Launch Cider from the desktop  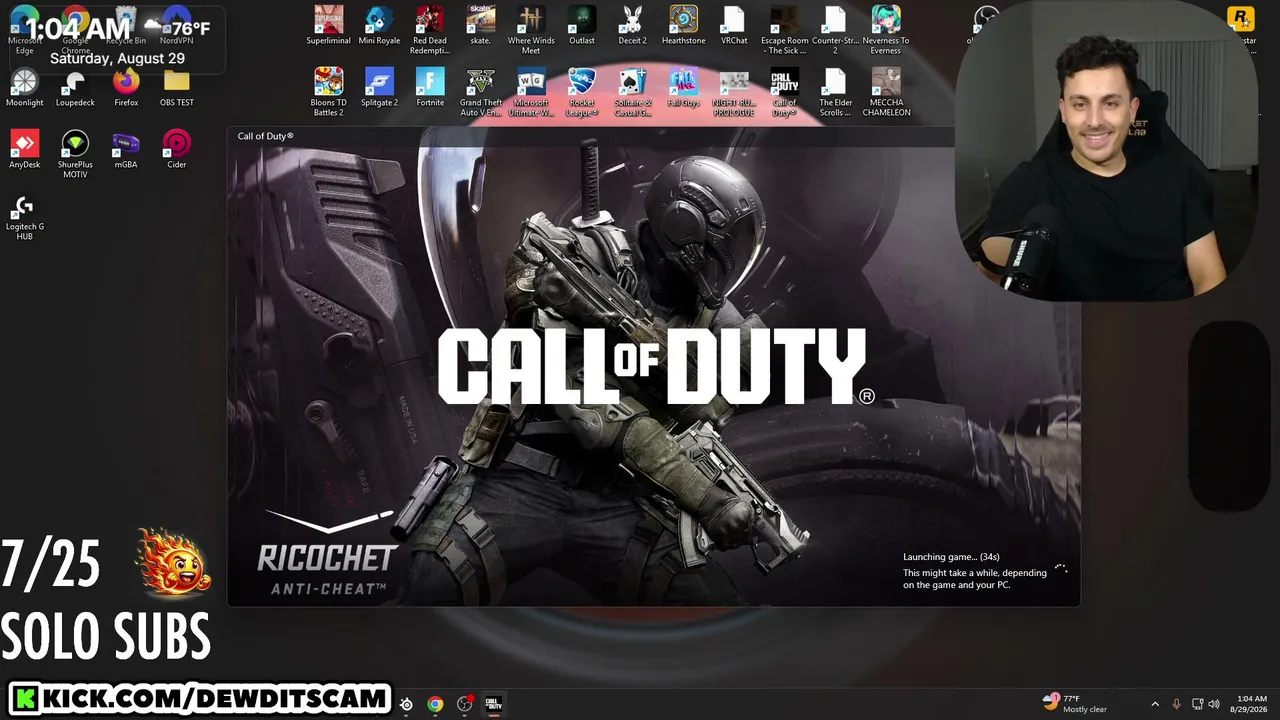[x=177, y=150]
